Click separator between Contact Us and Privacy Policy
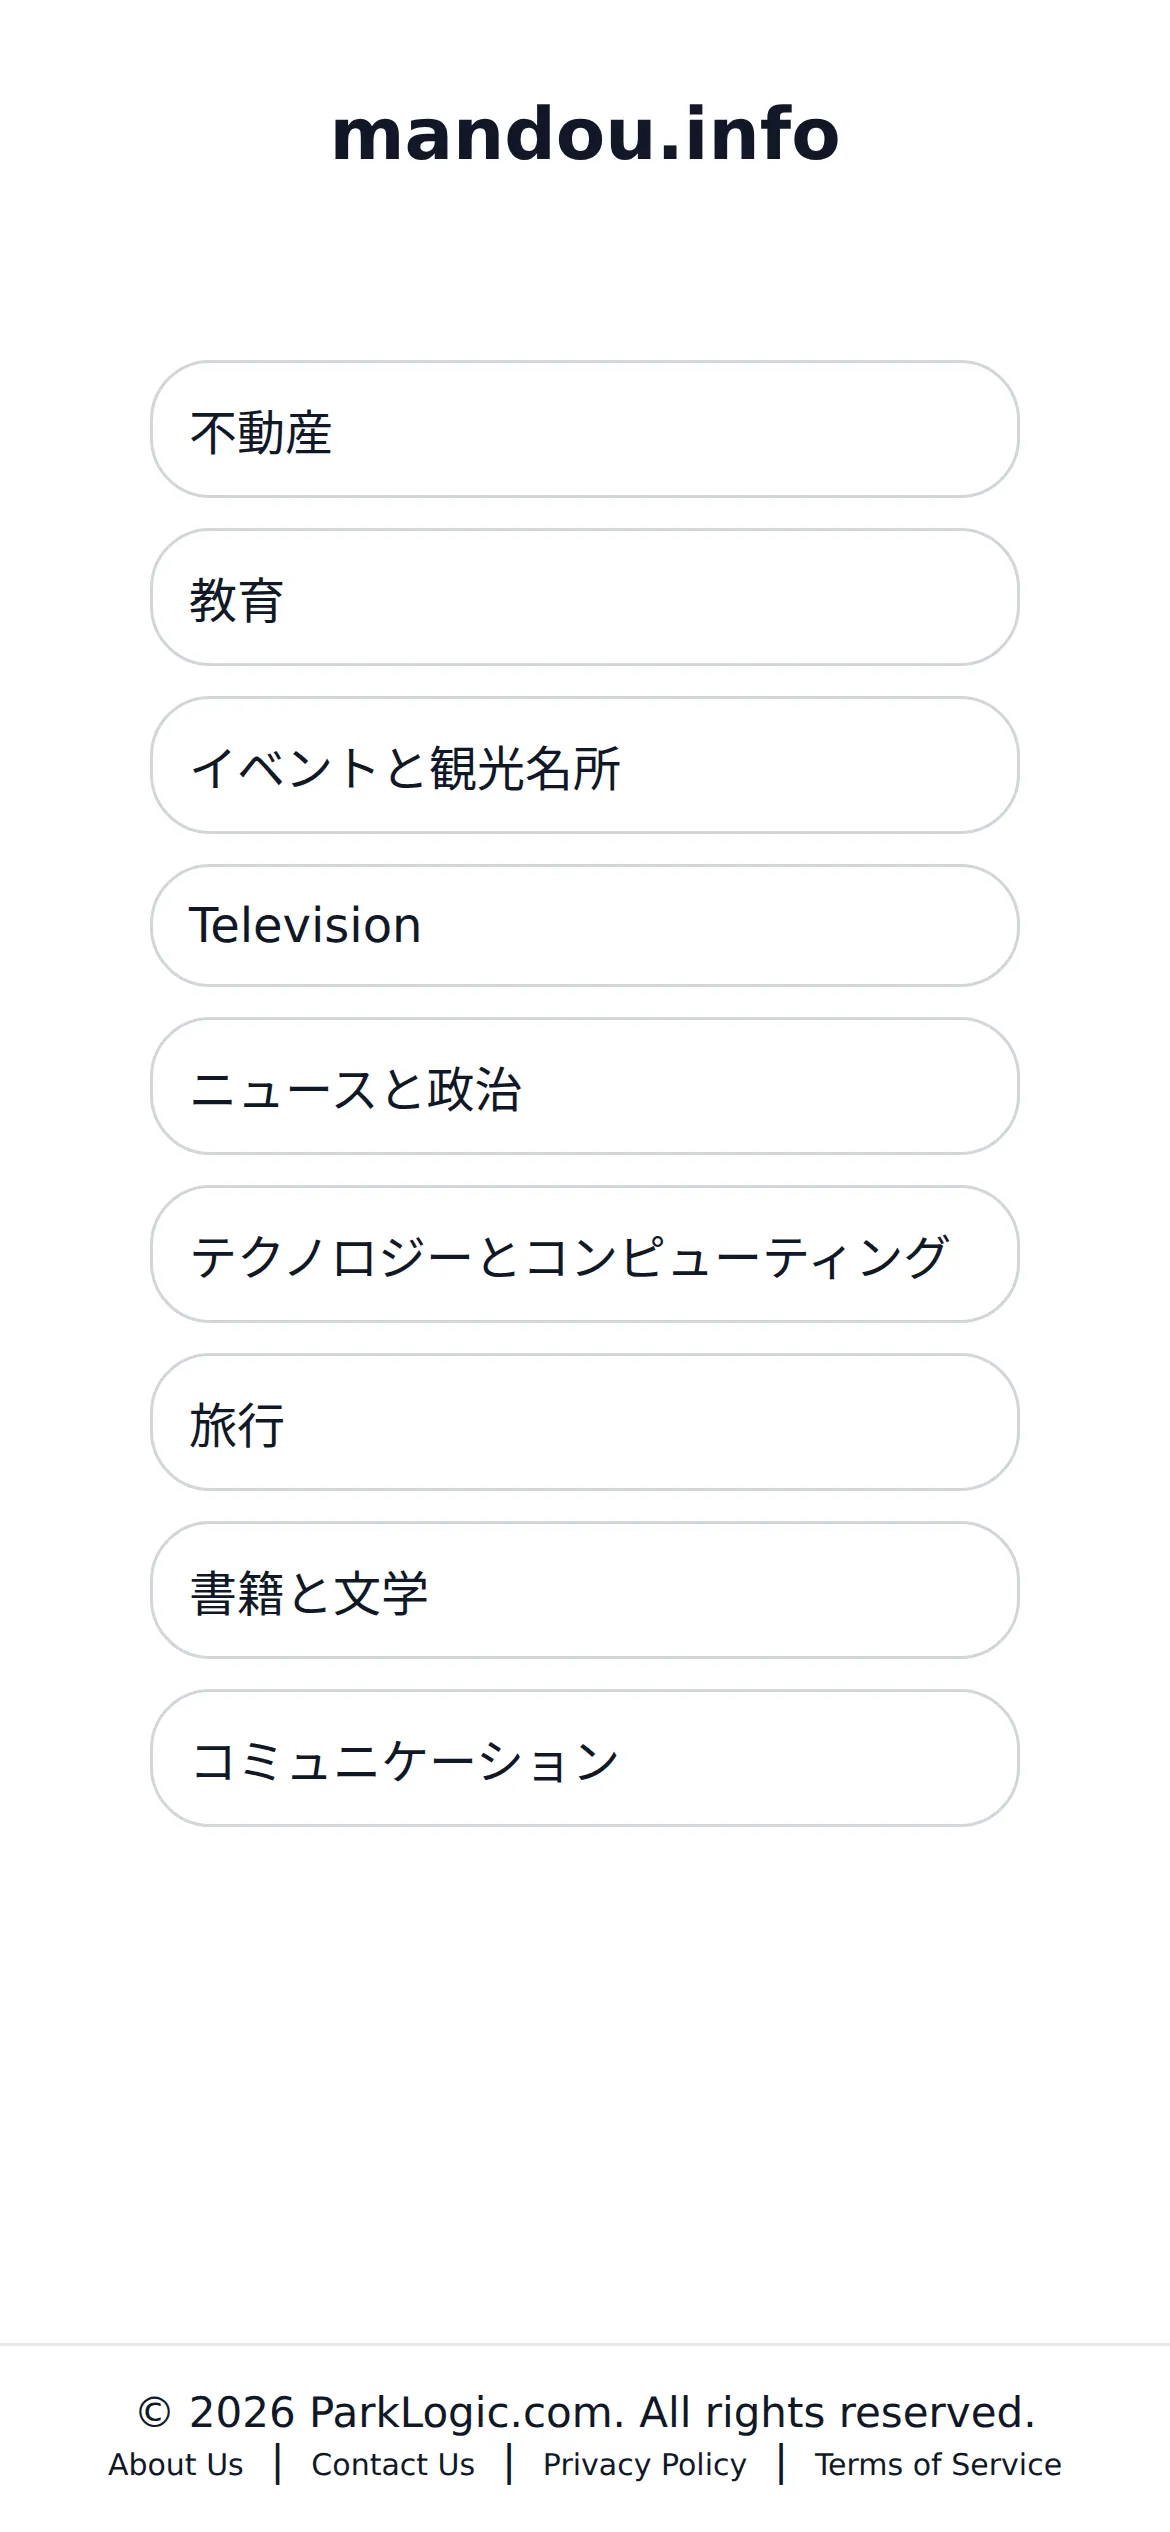The width and height of the screenshot is (1170, 2532). point(509,2464)
